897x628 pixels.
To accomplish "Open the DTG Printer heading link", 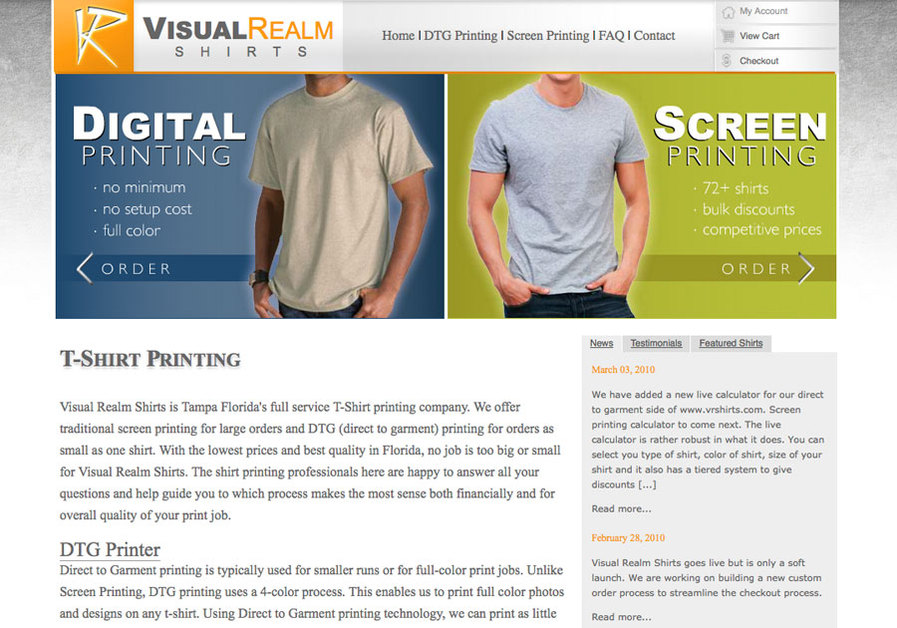I will pos(110,550).
